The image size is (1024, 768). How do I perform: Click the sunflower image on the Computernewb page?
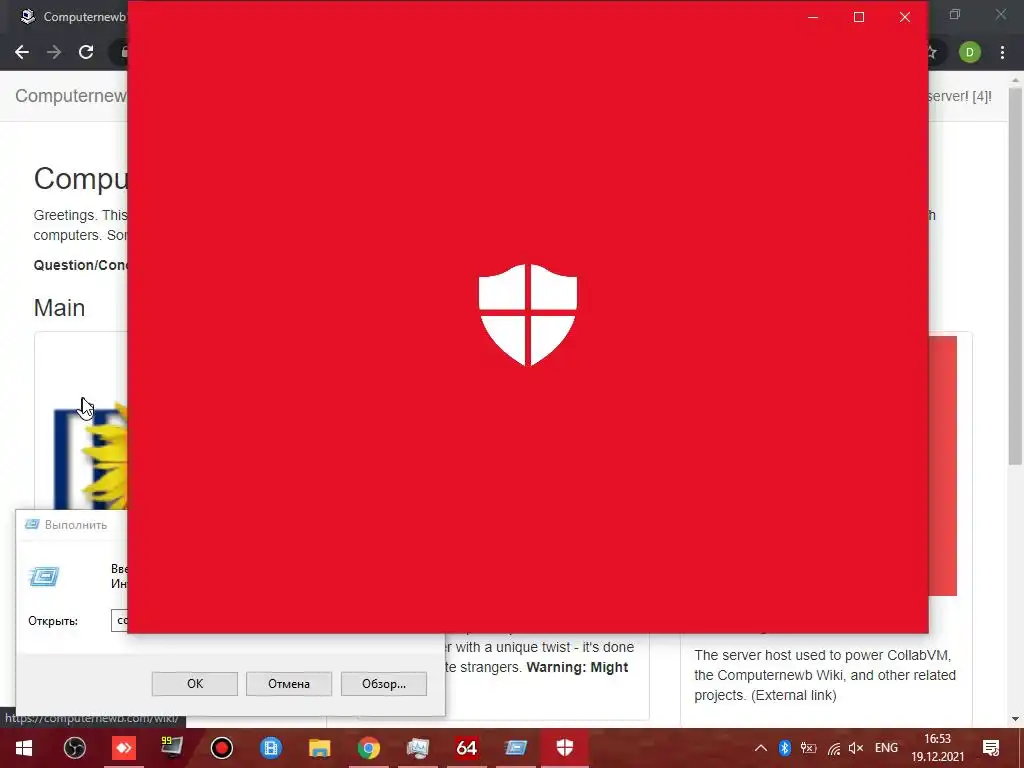[x=91, y=457]
